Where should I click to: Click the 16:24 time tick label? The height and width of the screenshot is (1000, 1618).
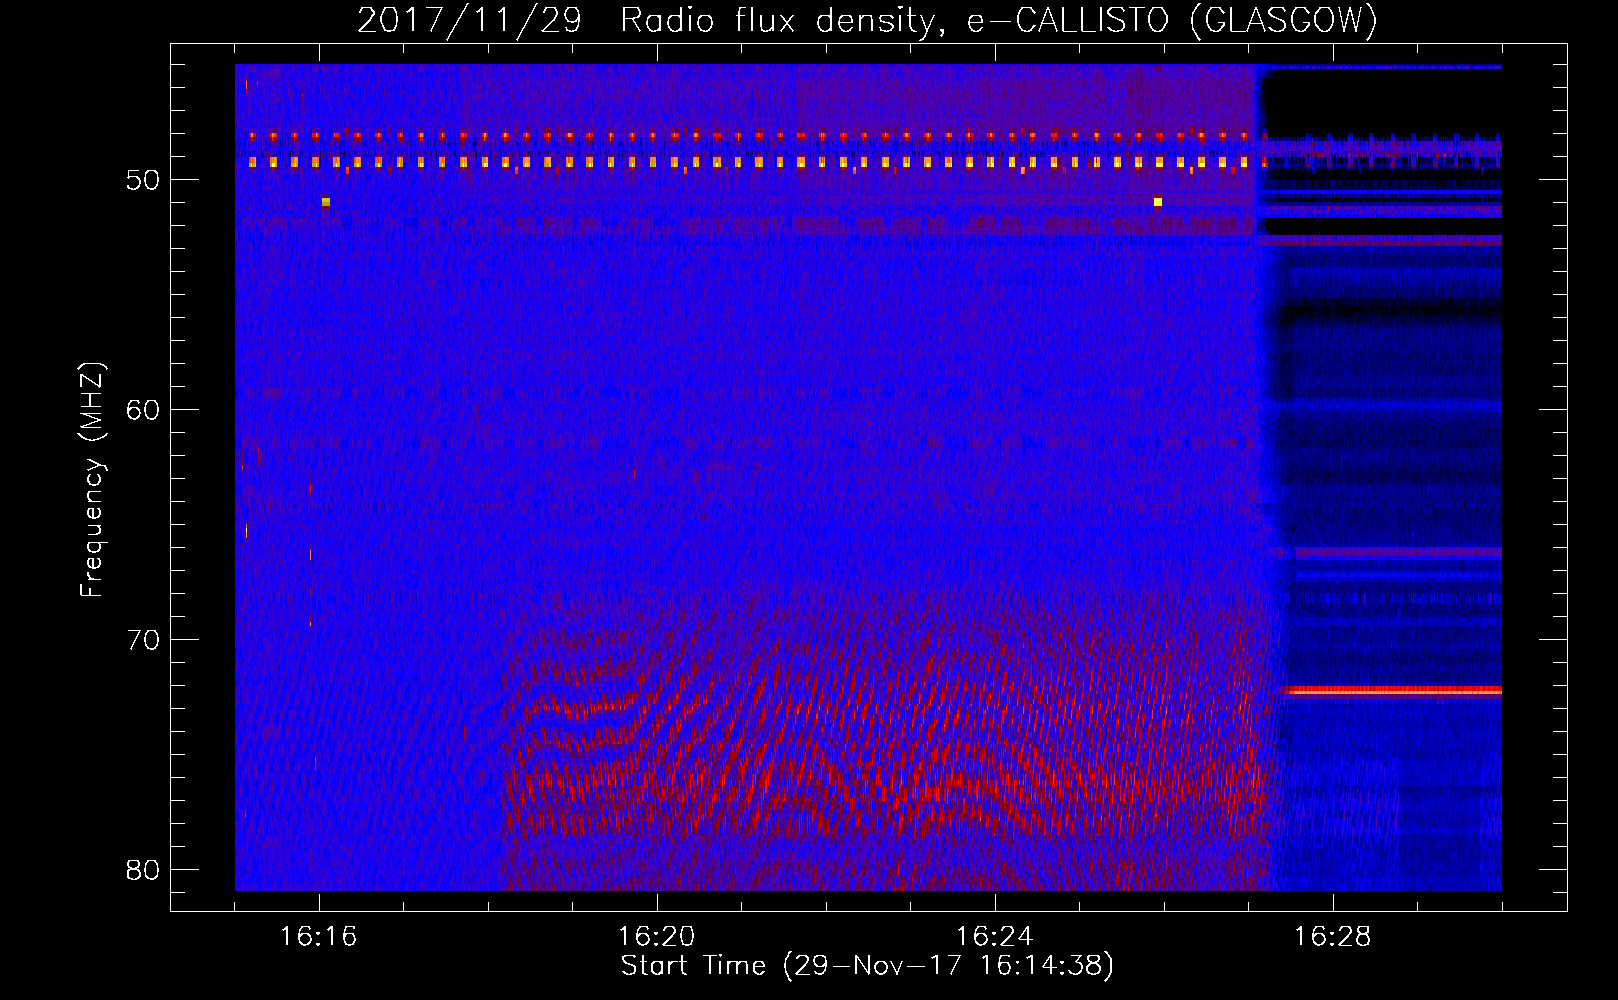(995, 937)
